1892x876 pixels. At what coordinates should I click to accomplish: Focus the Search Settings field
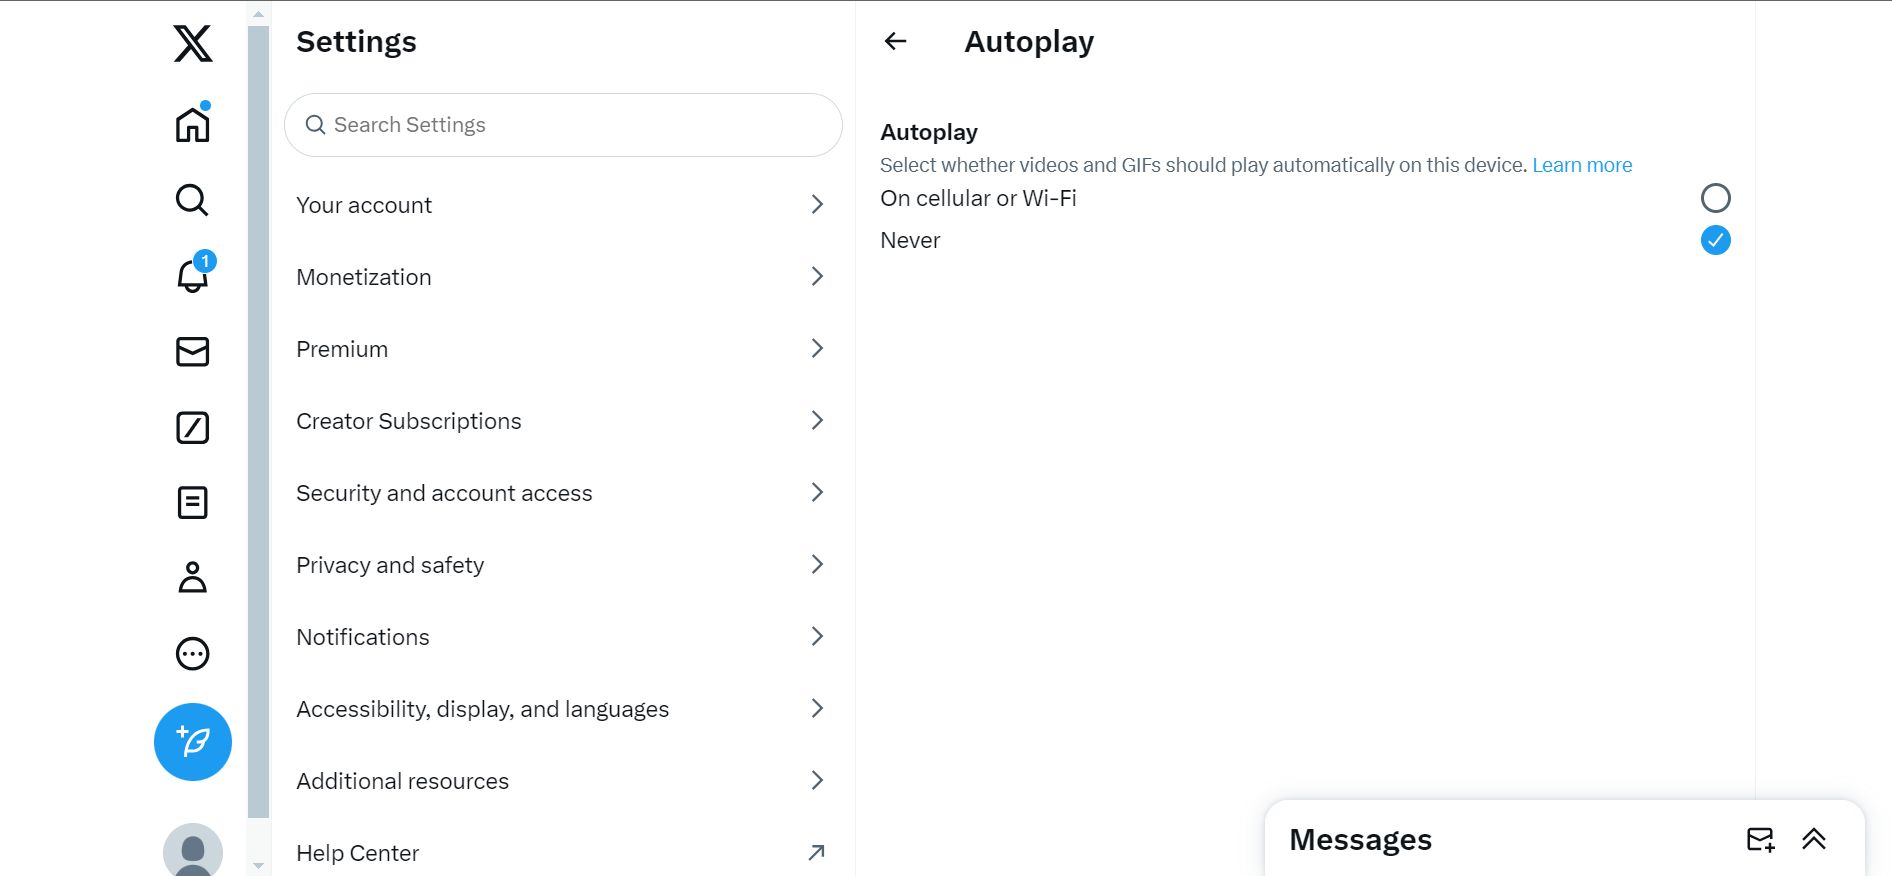pos(563,125)
